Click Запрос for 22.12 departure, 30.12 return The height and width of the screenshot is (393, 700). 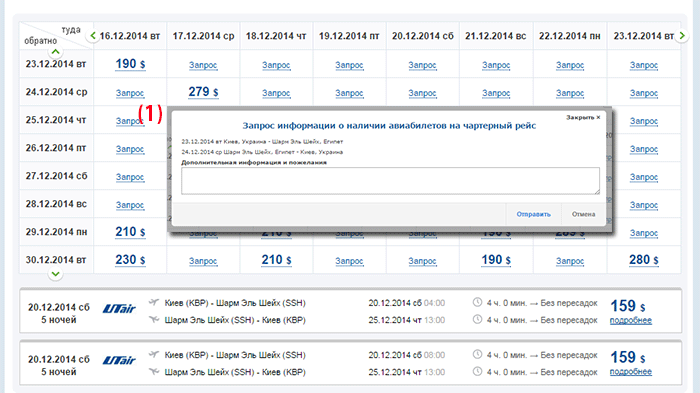coord(570,261)
